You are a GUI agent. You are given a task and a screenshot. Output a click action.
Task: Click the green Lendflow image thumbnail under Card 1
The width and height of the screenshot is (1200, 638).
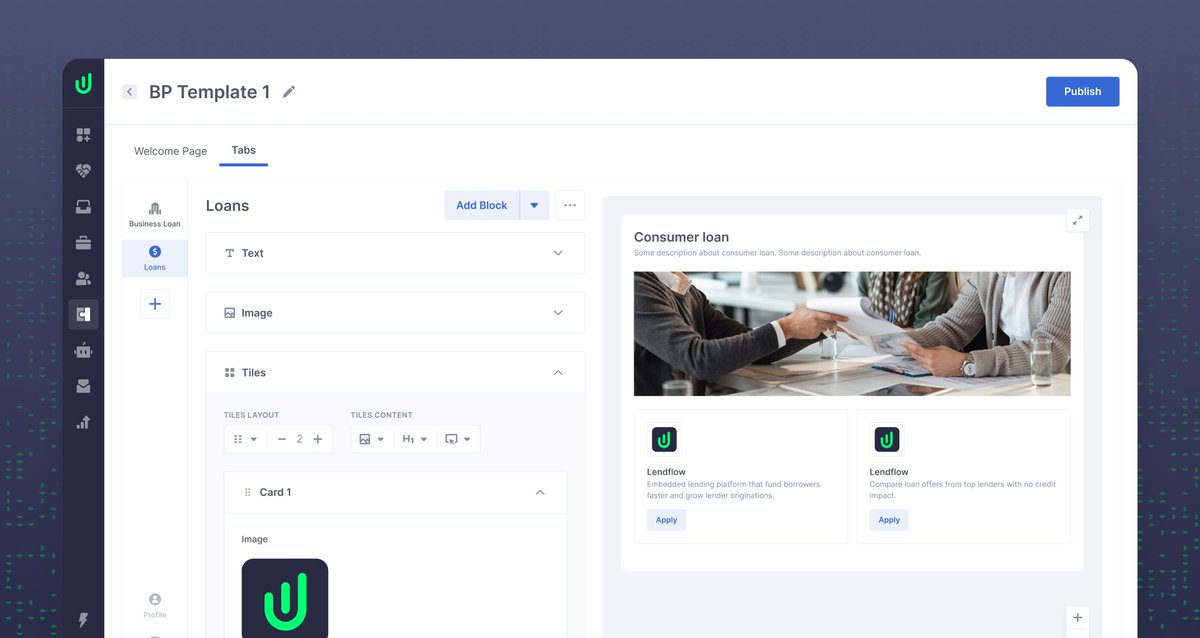pos(284,598)
